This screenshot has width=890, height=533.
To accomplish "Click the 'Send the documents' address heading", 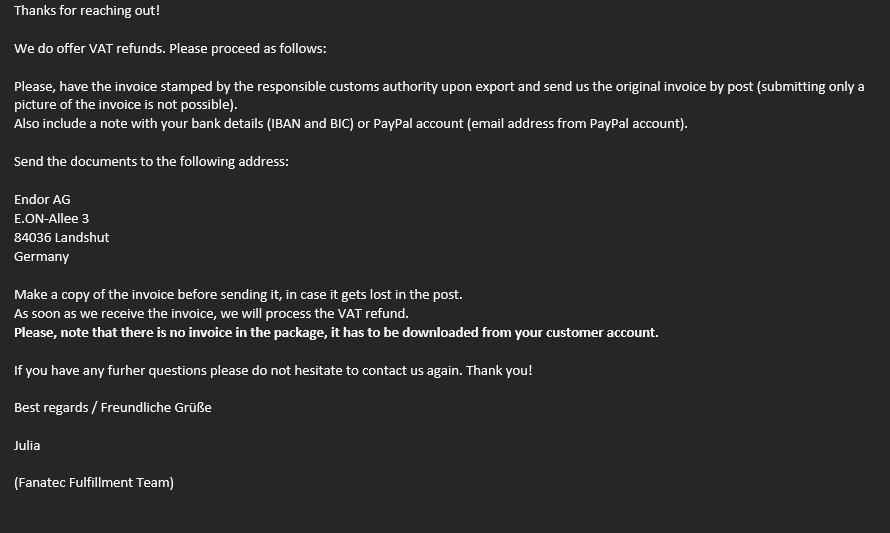I will click(x=151, y=162).
